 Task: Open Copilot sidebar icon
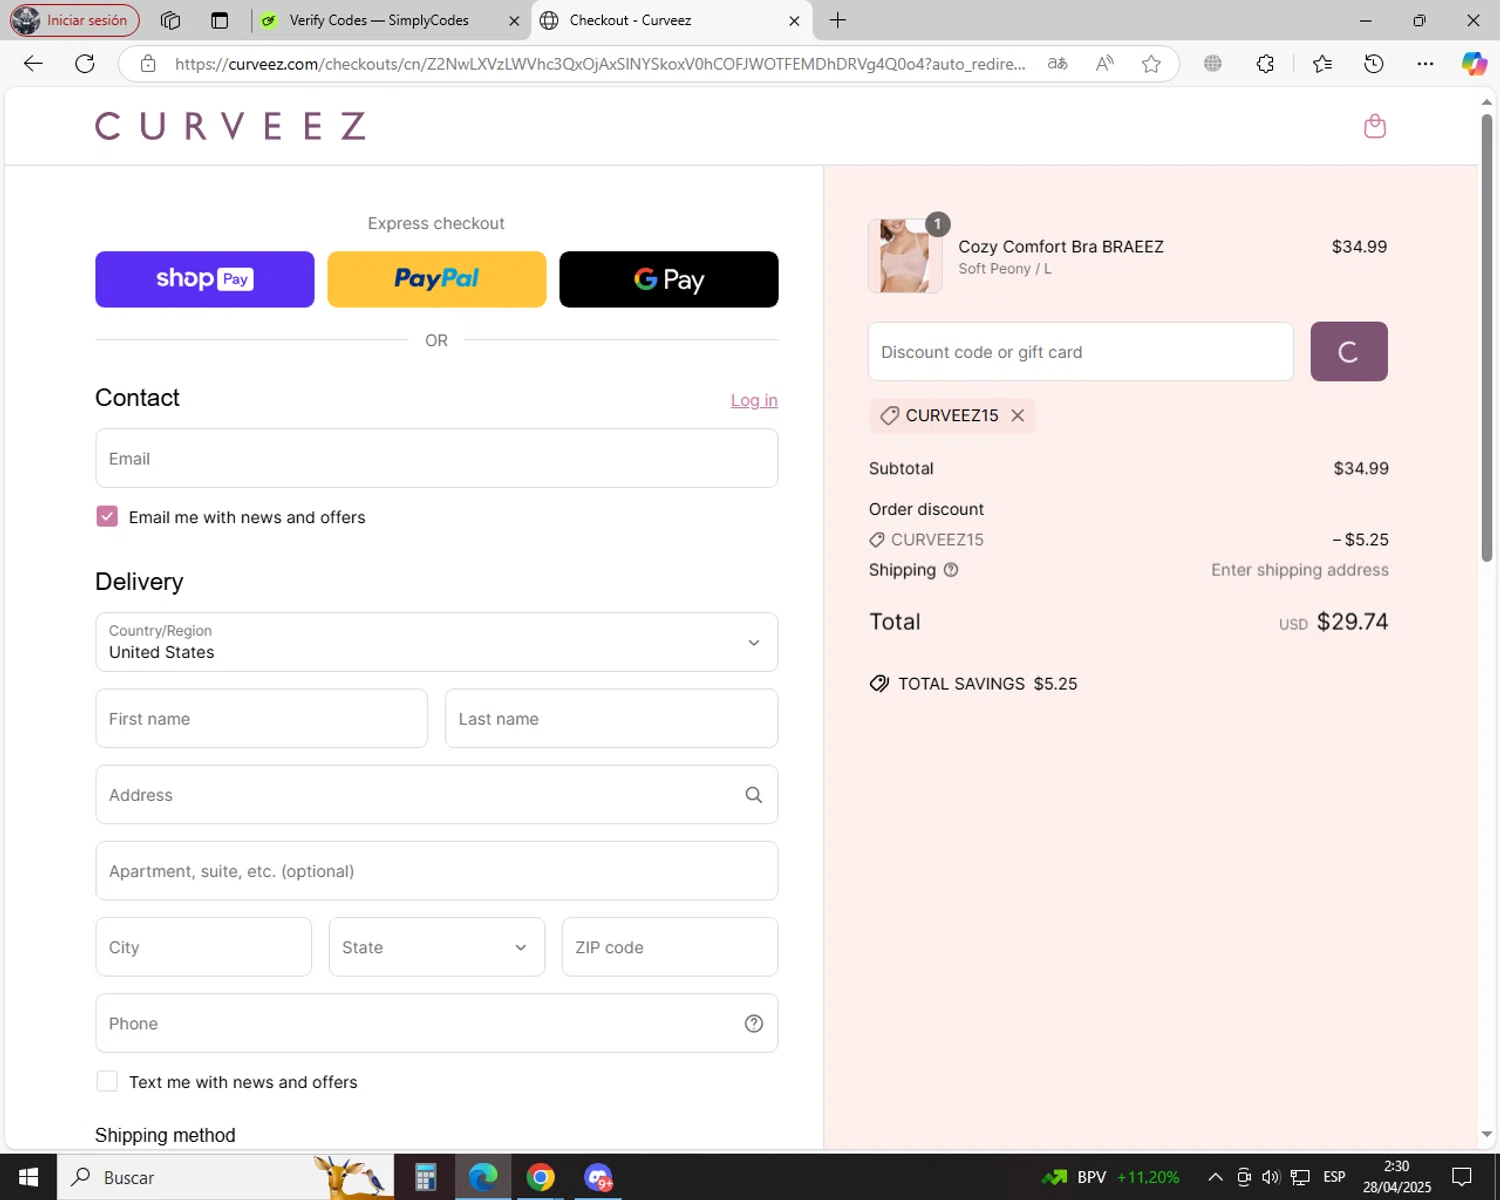click(1474, 64)
